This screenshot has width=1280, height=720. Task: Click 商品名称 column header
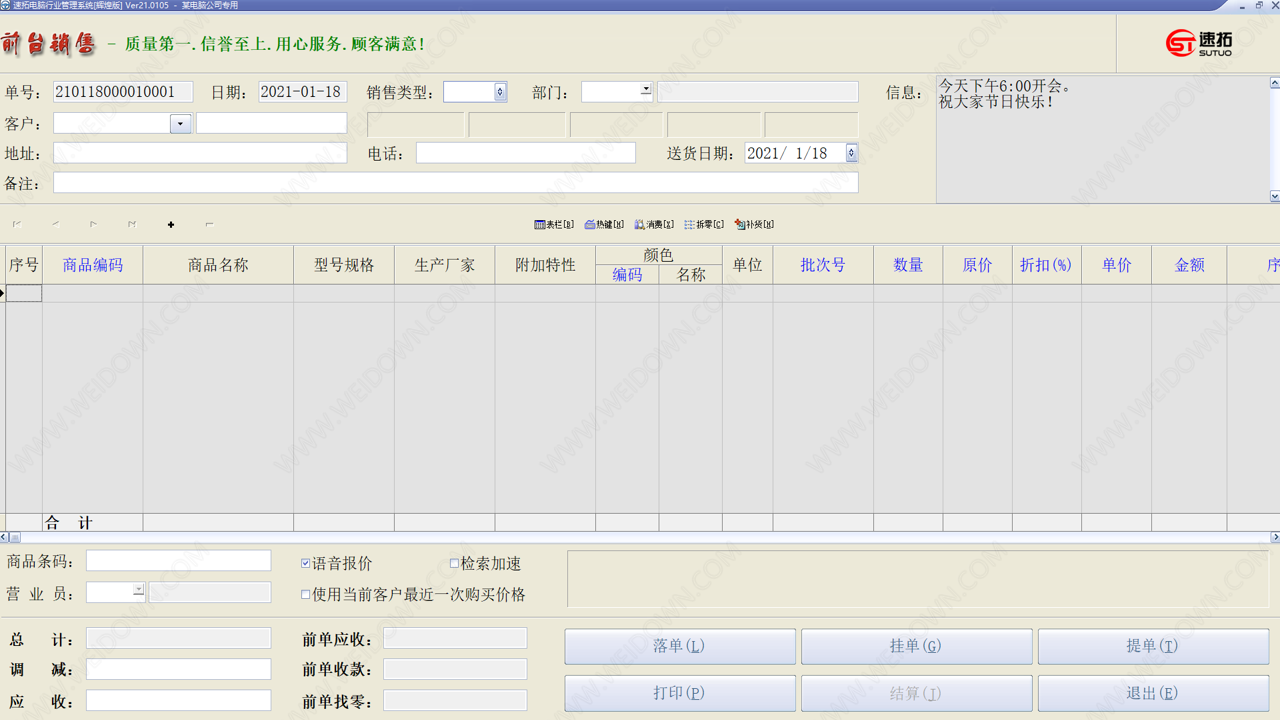(218, 265)
